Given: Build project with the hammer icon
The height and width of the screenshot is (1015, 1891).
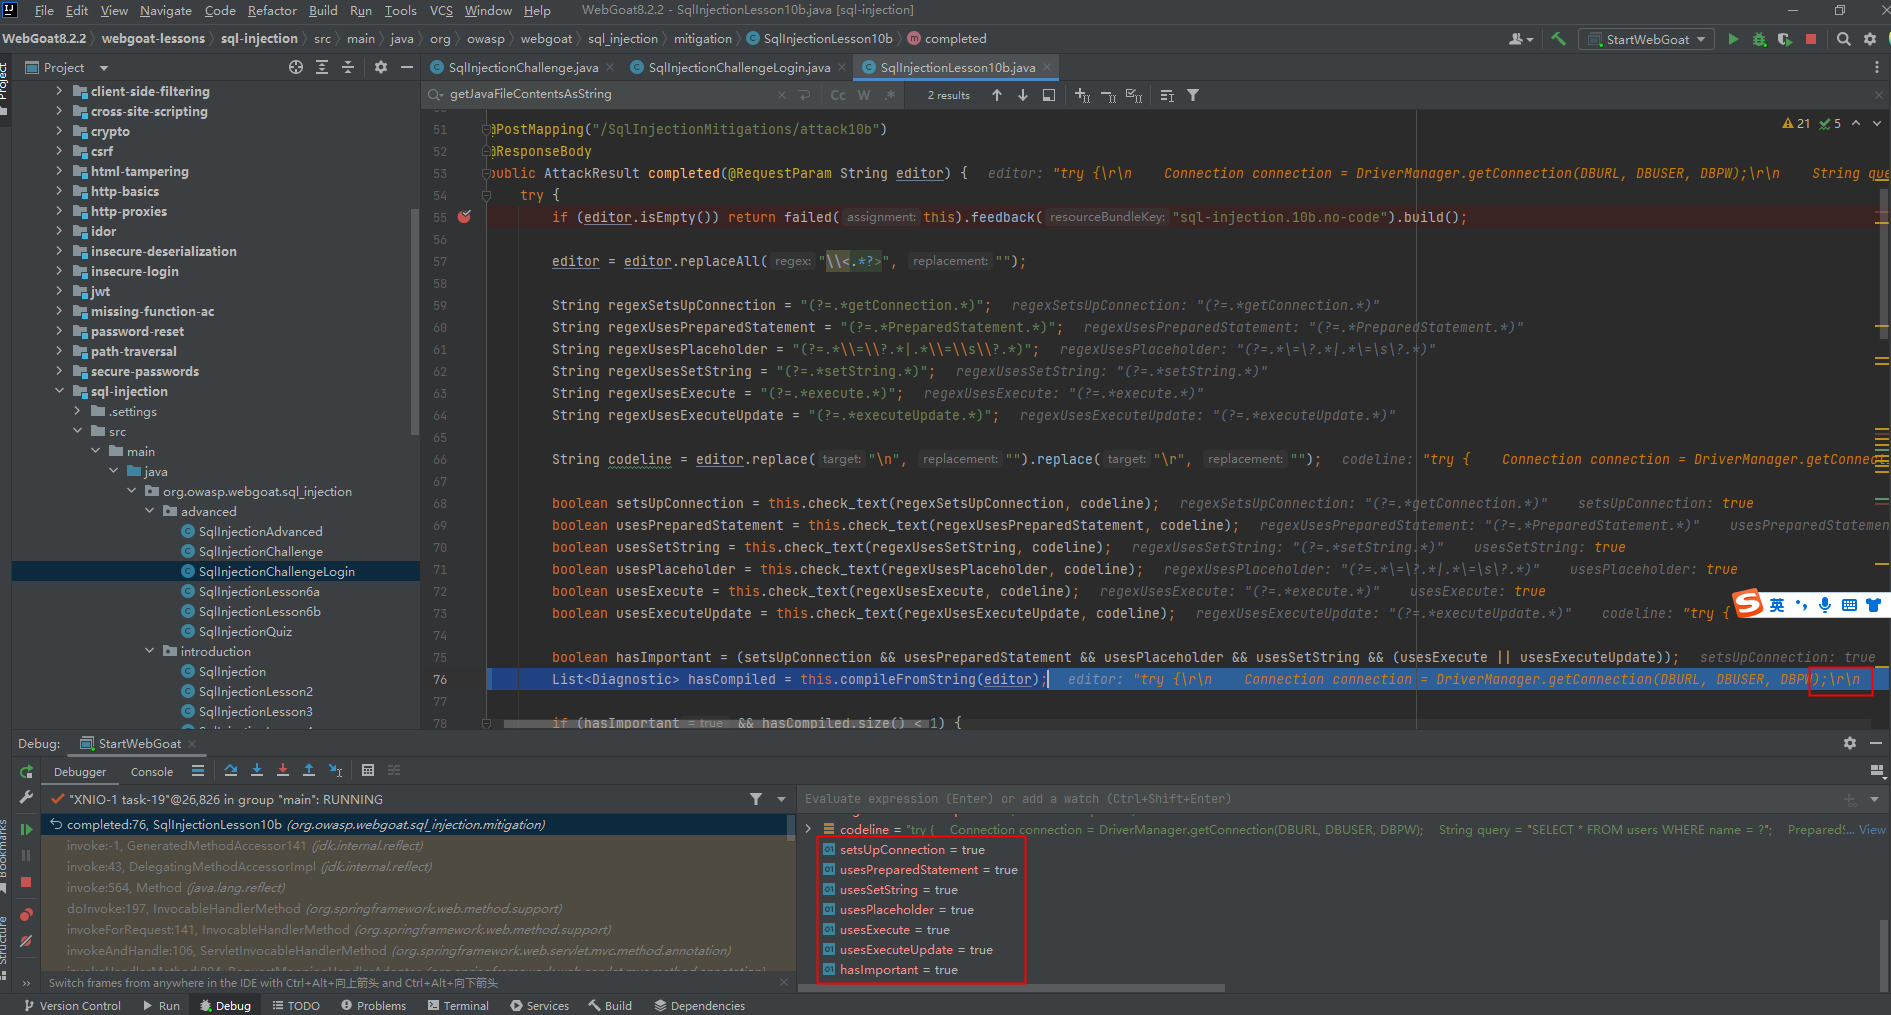Looking at the screenshot, I should pyautogui.click(x=1558, y=39).
